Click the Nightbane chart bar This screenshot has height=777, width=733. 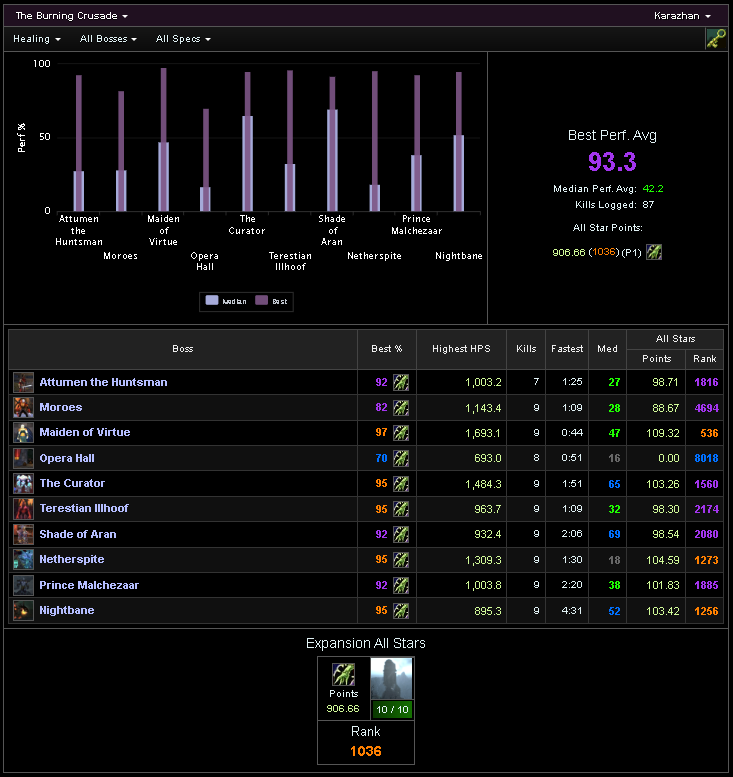tap(459, 142)
